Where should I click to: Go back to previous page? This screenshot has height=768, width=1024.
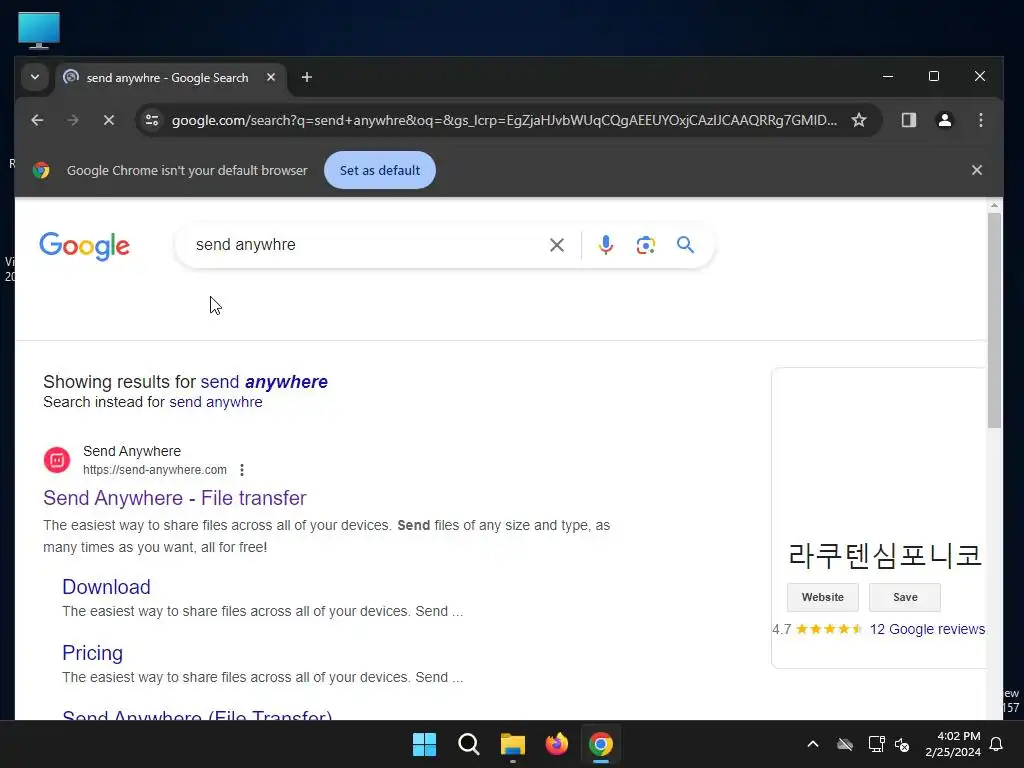click(x=37, y=120)
